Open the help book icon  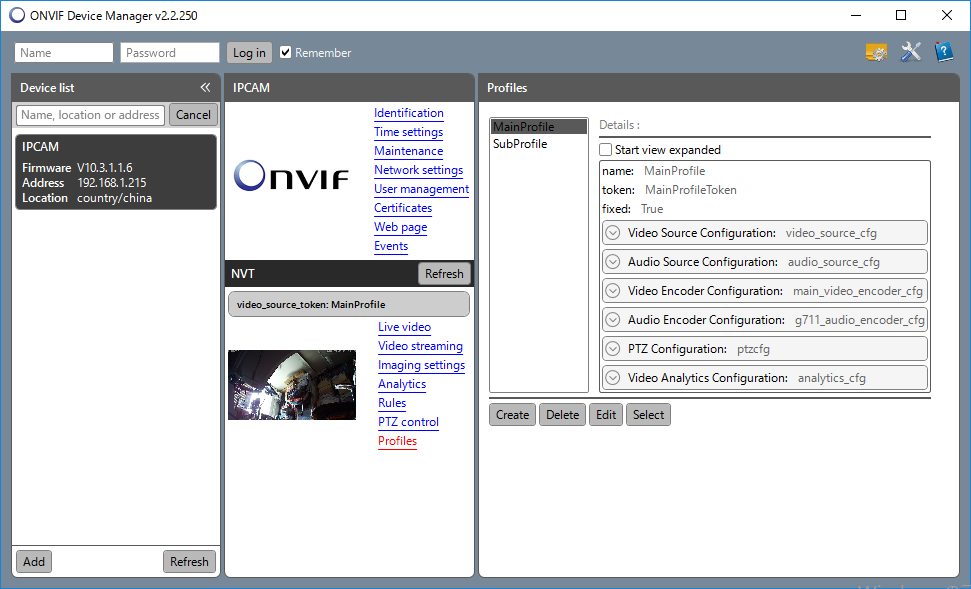pos(944,52)
